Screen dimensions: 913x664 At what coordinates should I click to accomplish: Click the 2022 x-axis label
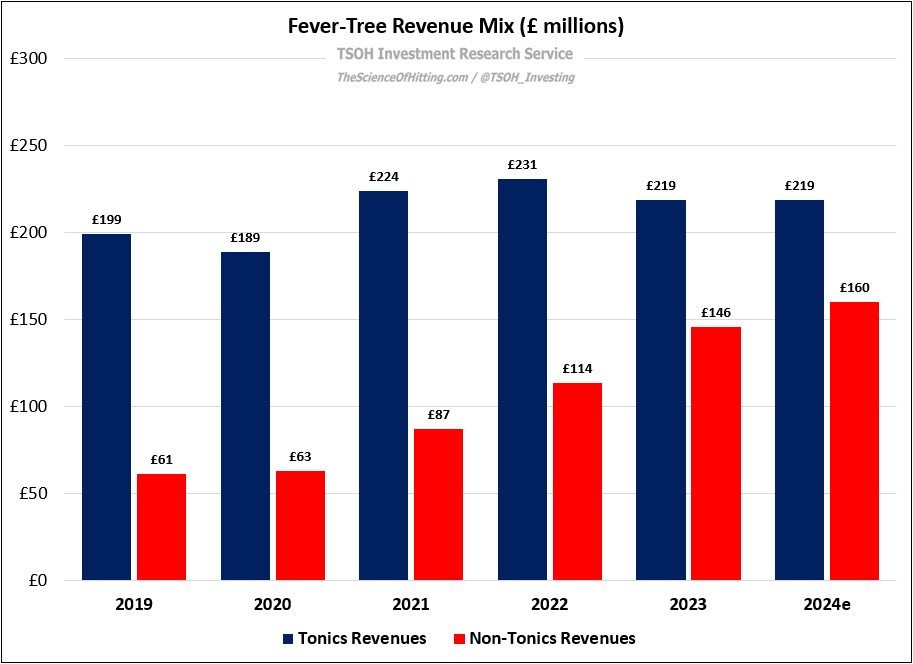(x=550, y=605)
